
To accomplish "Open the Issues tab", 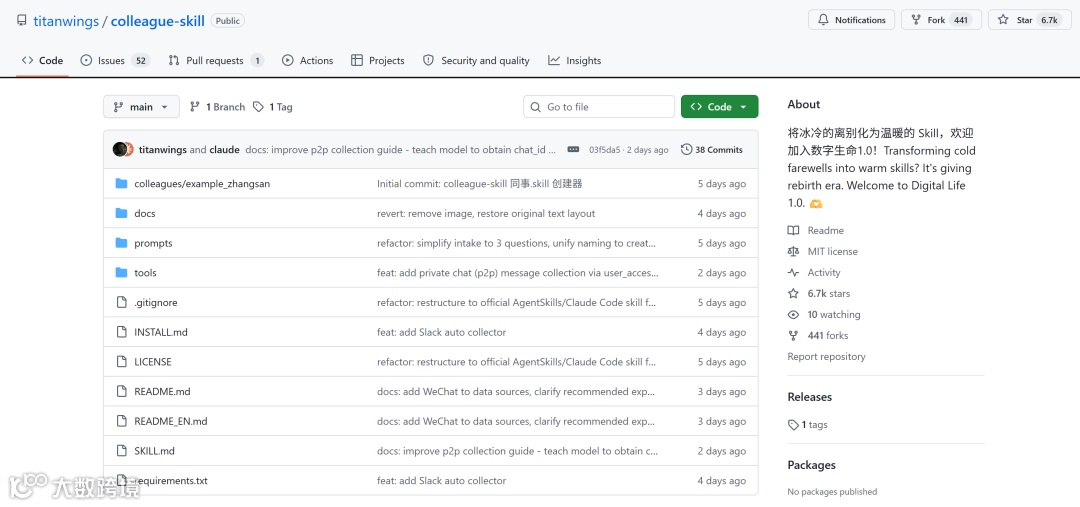I will (x=115, y=61).
